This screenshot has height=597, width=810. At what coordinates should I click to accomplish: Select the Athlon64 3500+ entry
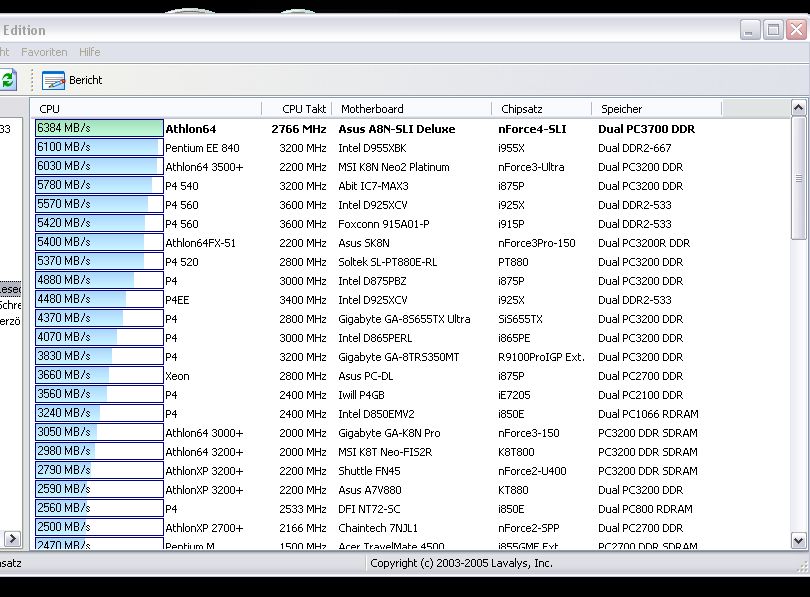click(x=204, y=167)
